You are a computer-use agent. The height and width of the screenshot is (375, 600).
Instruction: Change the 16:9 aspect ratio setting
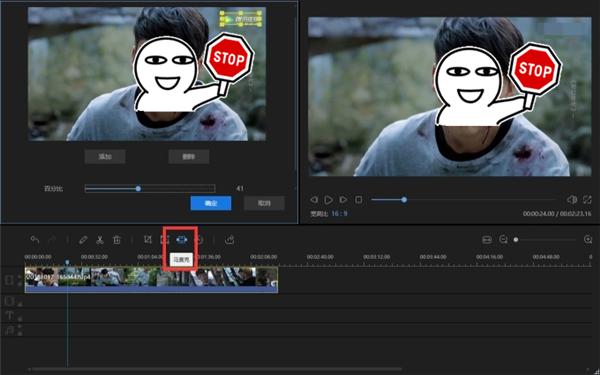(x=339, y=214)
